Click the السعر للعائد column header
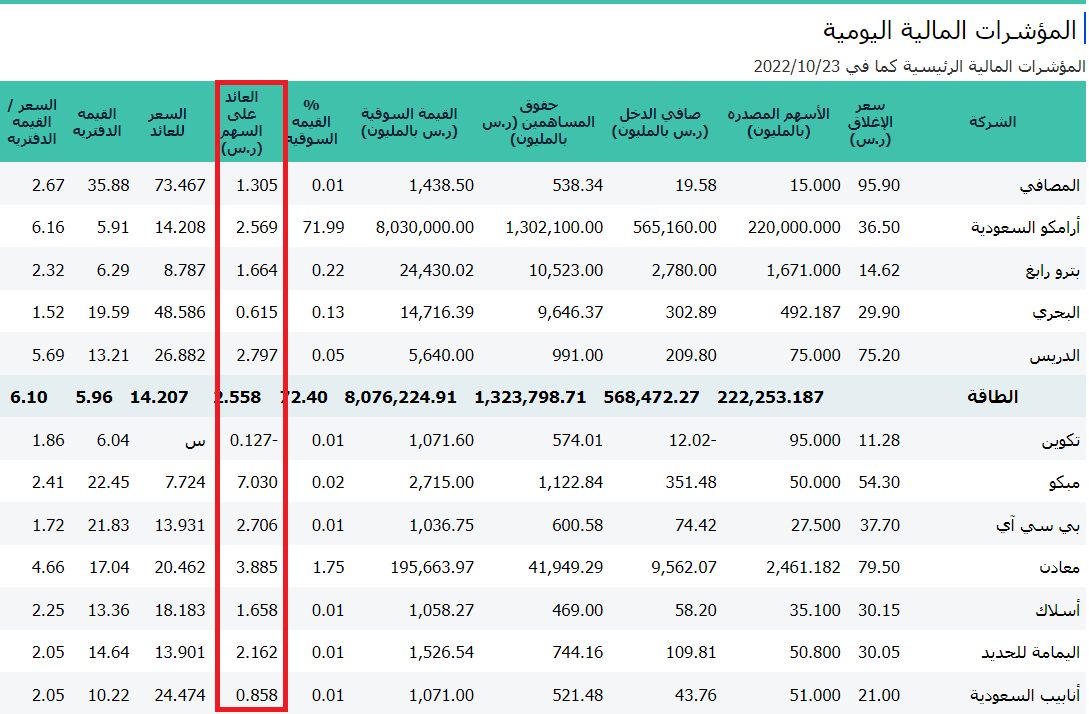 167,122
